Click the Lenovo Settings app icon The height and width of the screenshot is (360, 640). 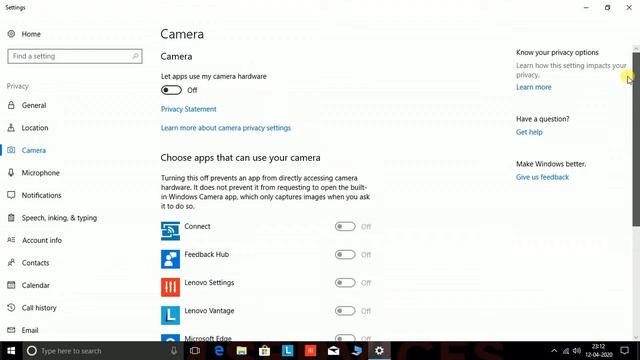click(x=170, y=287)
